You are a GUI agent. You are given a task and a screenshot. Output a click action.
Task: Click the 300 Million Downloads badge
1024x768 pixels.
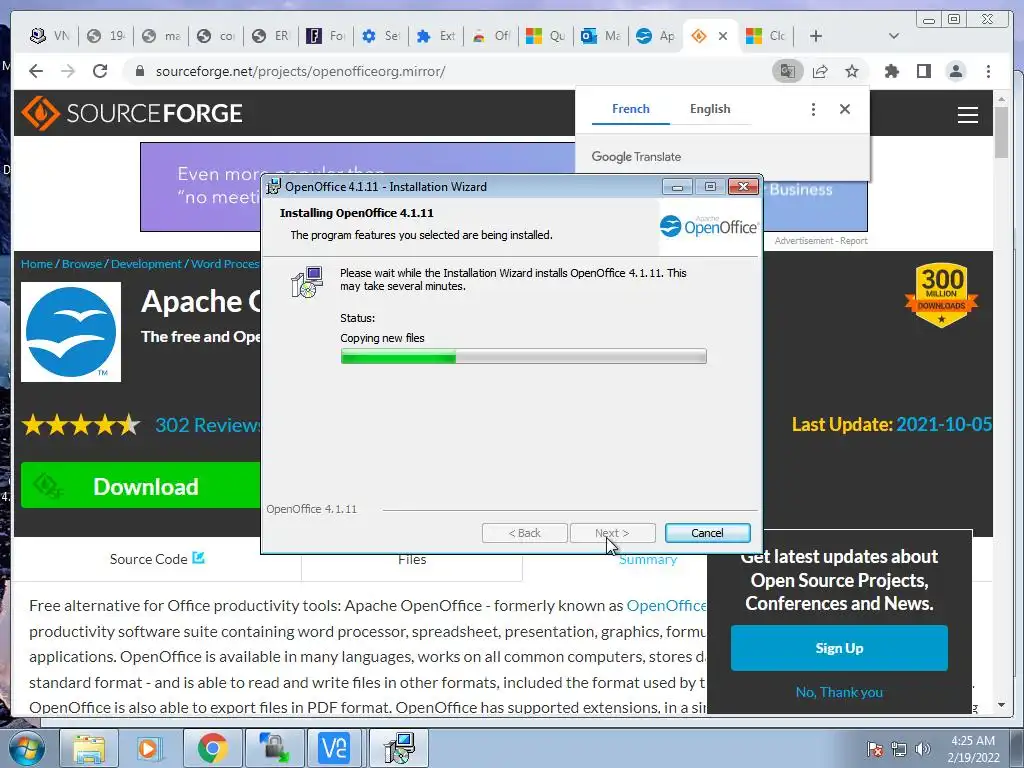pyautogui.click(x=941, y=295)
